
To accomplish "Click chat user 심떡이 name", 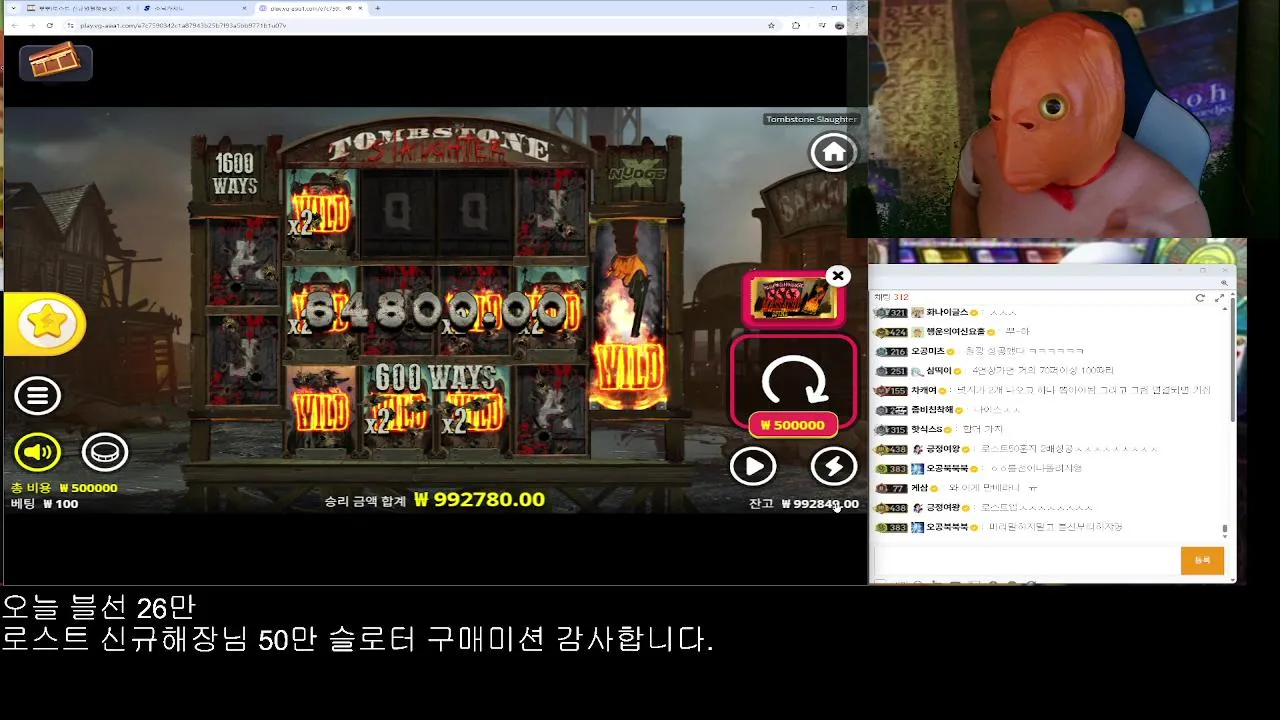I will (x=939, y=371).
